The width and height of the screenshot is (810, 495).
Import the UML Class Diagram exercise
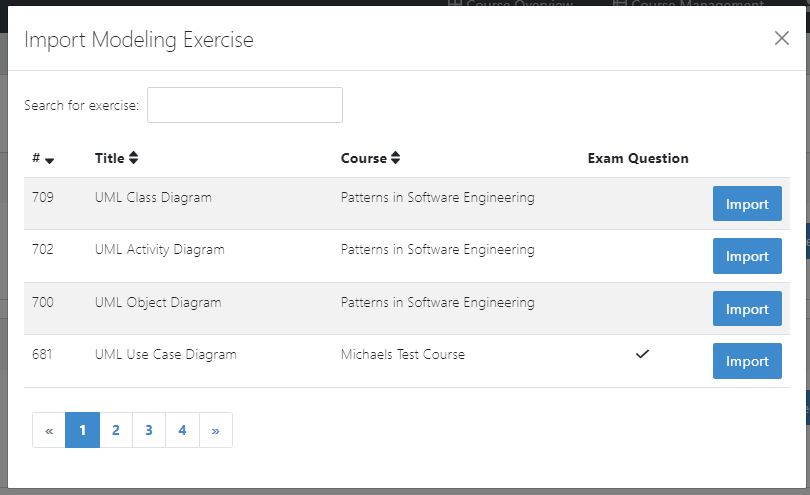pyautogui.click(x=746, y=204)
